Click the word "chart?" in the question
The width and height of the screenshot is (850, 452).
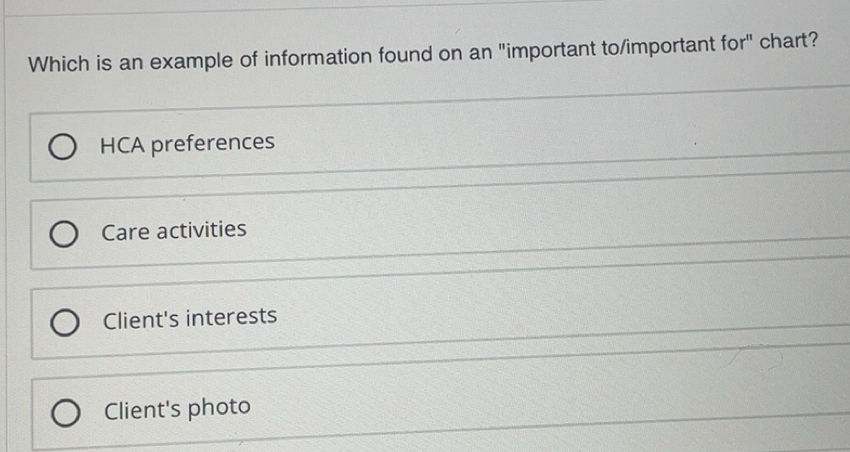point(790,46)
